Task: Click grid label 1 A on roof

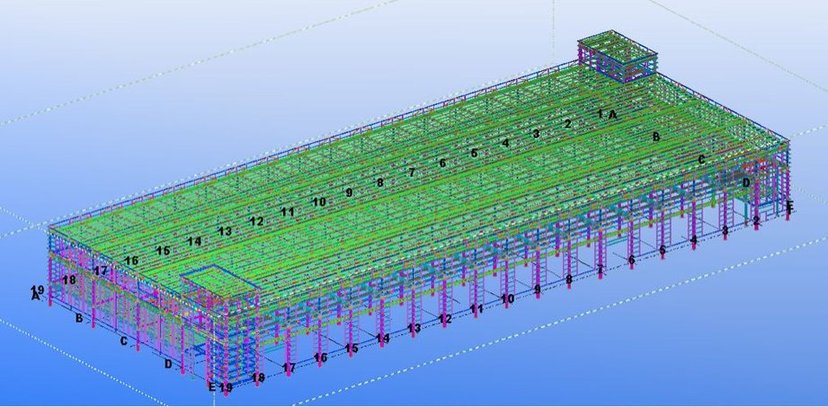Action: point(607,115)
